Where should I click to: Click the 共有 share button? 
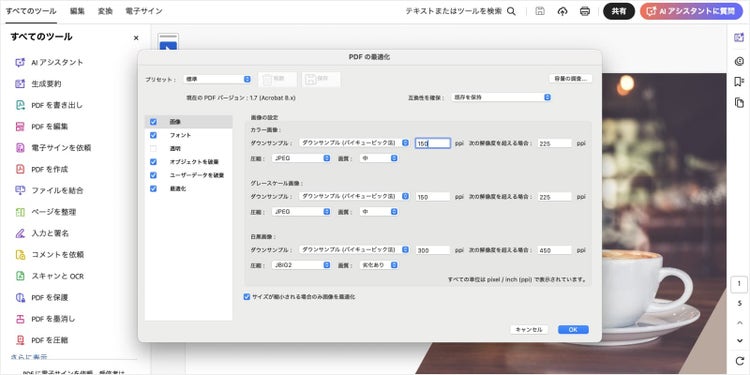coord(619,11)
